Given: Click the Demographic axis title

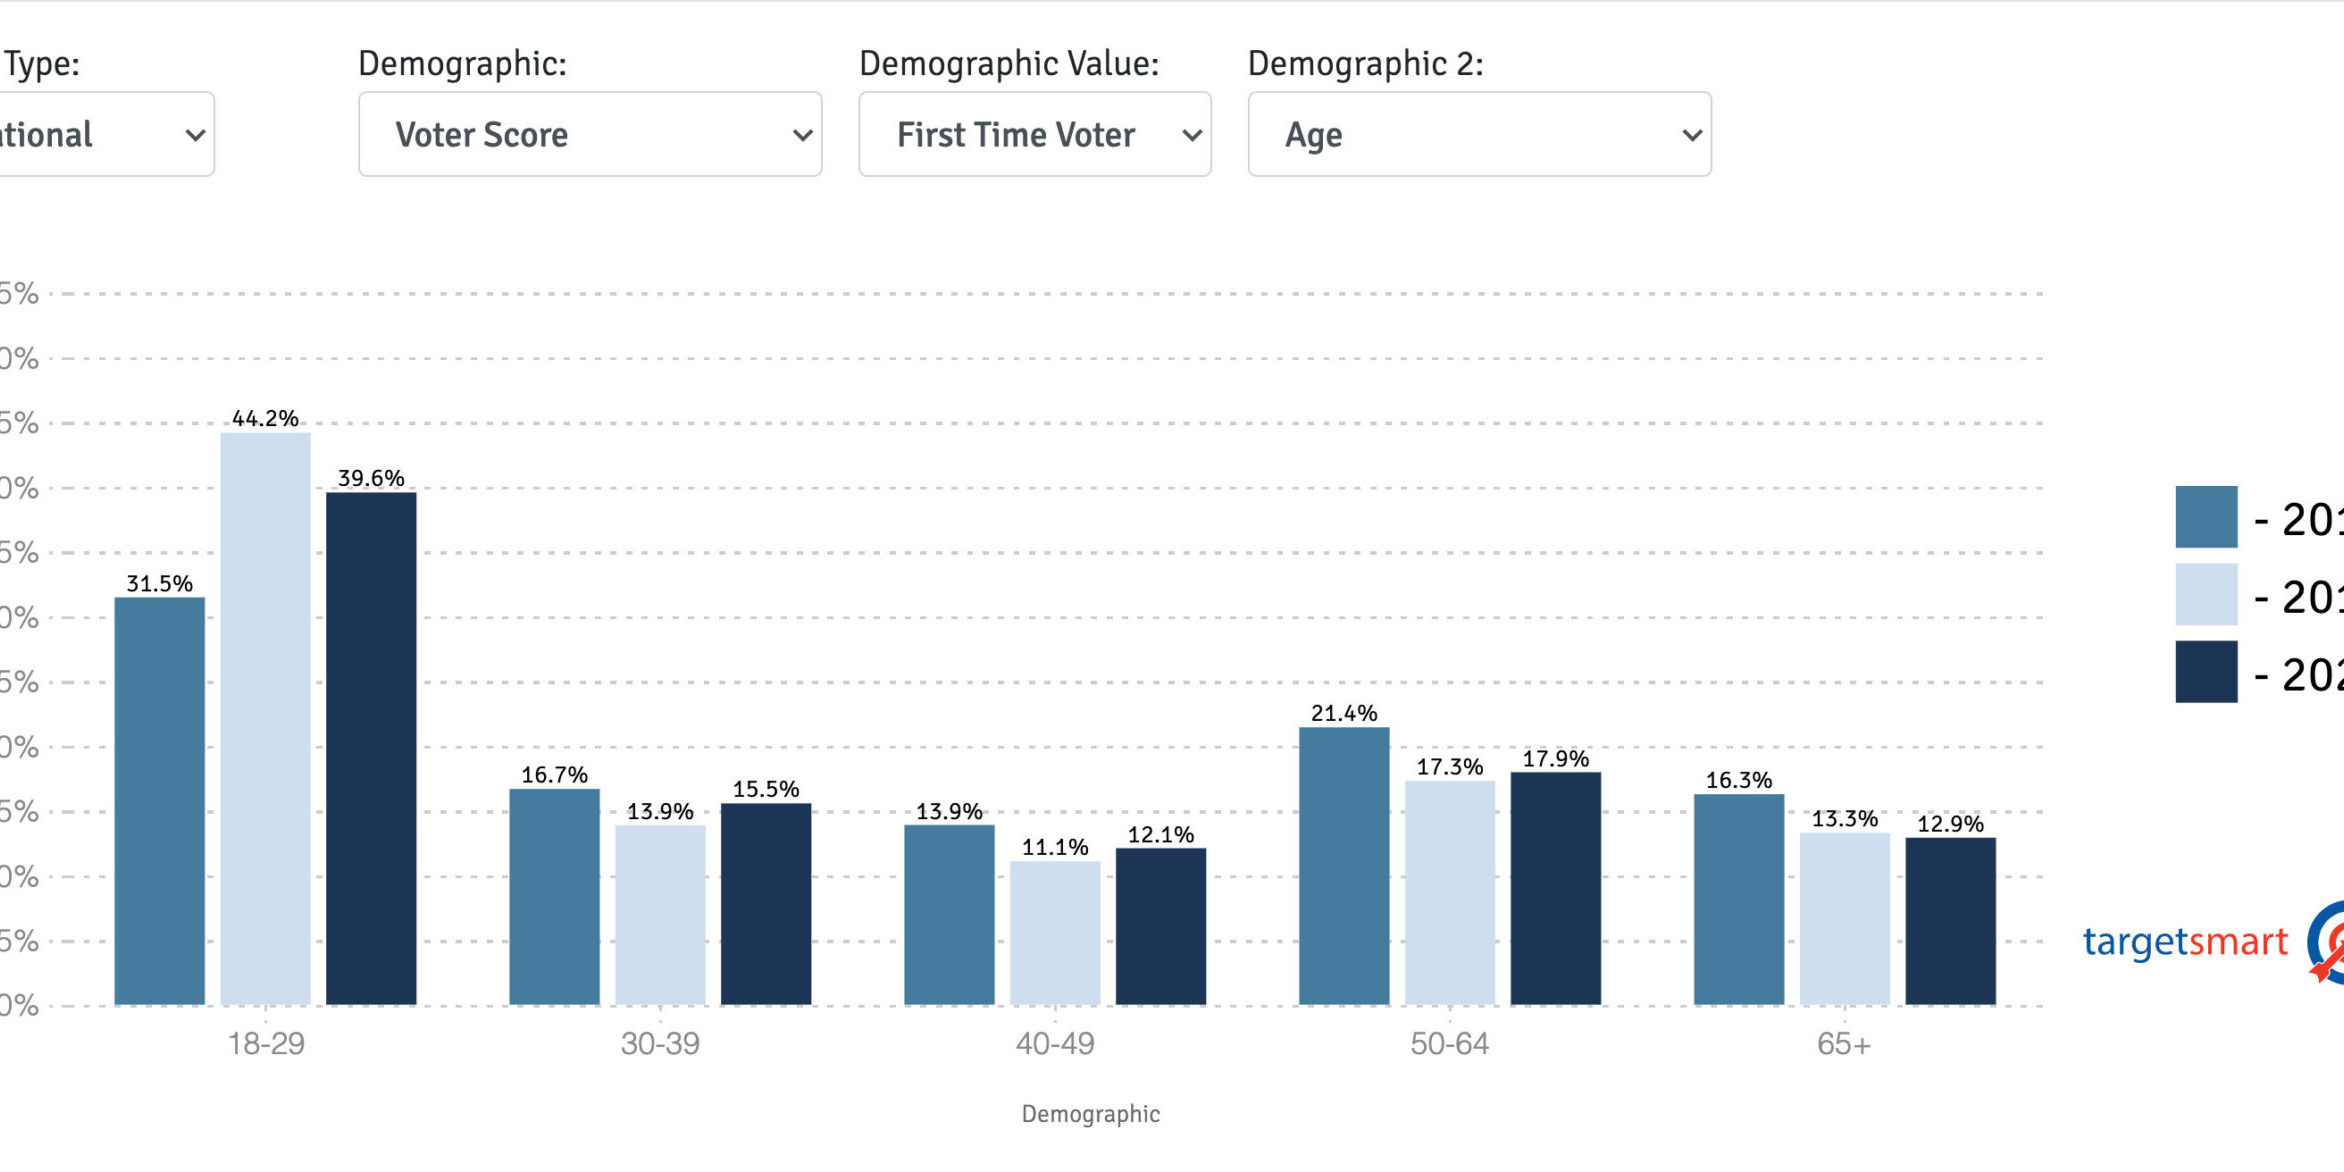Looking at the screenshot, I should [x=1090, y=1113].
